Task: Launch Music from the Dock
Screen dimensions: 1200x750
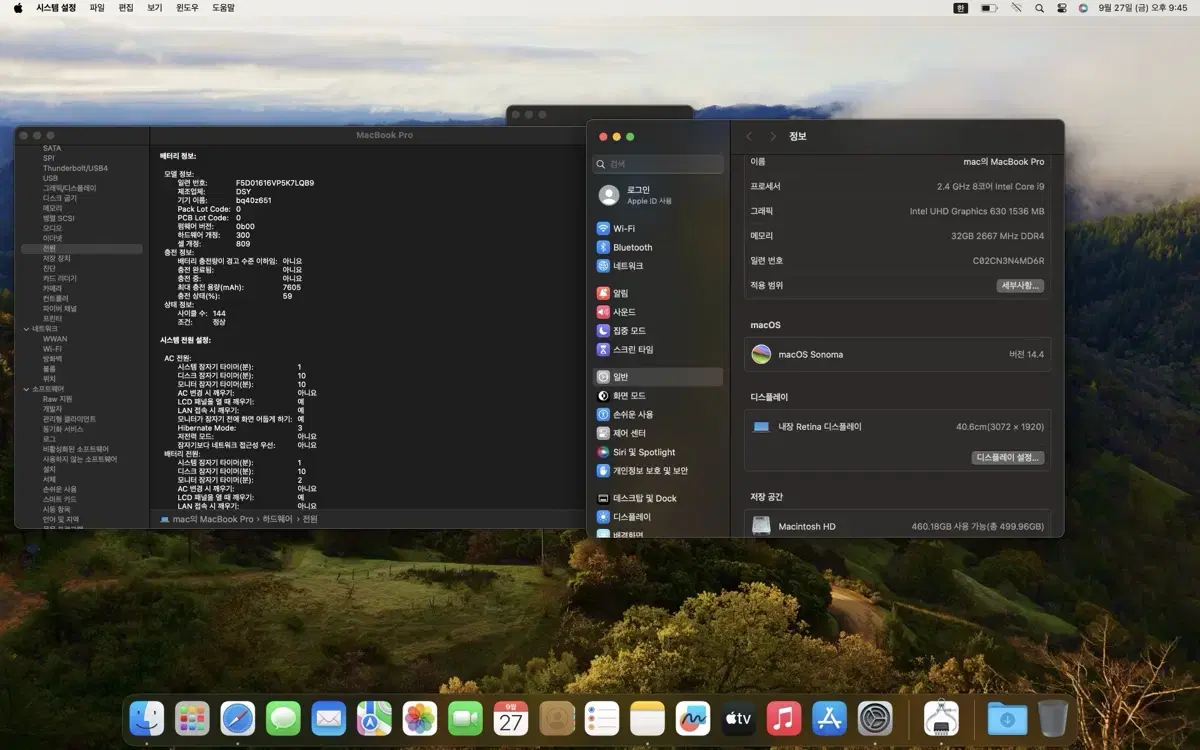Action: coord(784,718)
